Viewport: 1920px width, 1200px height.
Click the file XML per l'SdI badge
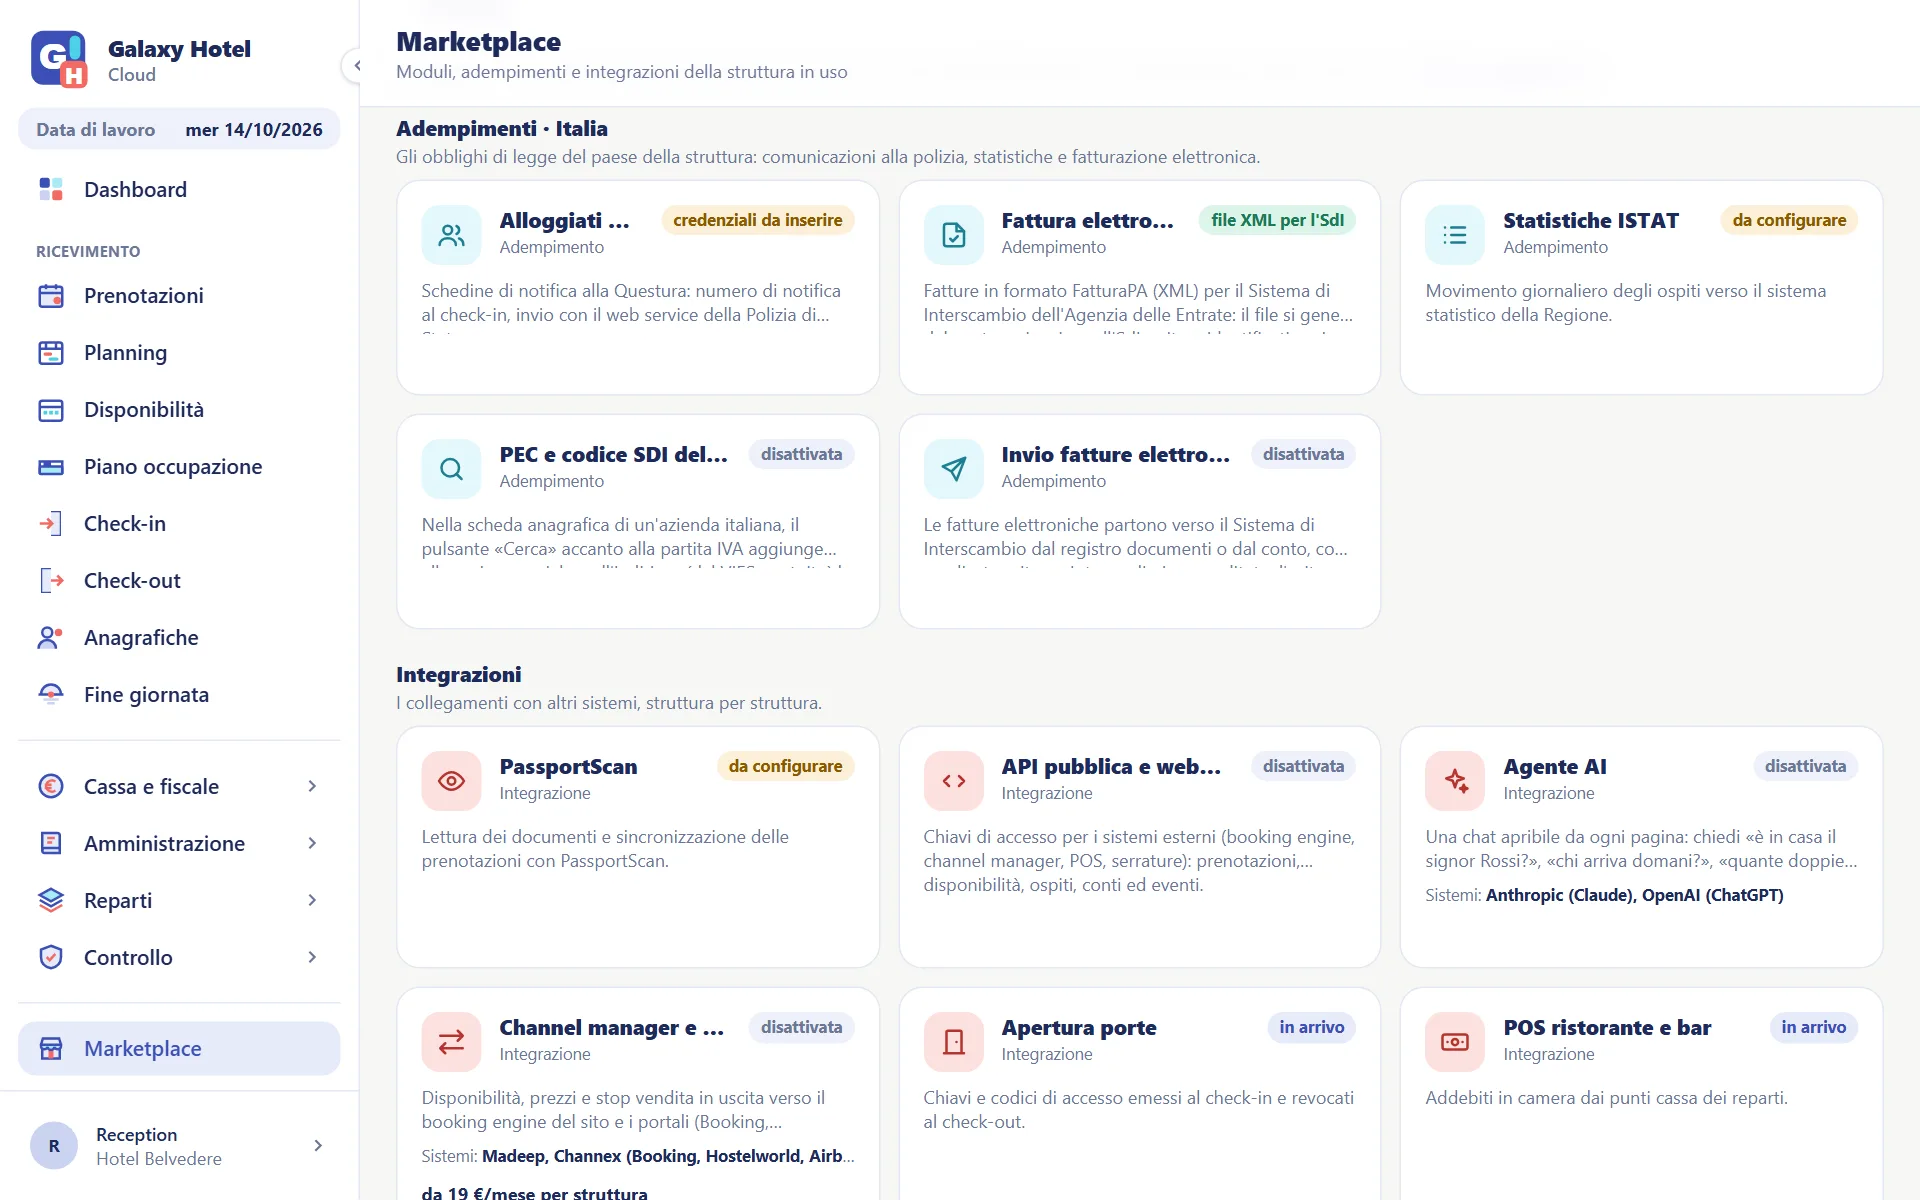(x=1277, y=220)
